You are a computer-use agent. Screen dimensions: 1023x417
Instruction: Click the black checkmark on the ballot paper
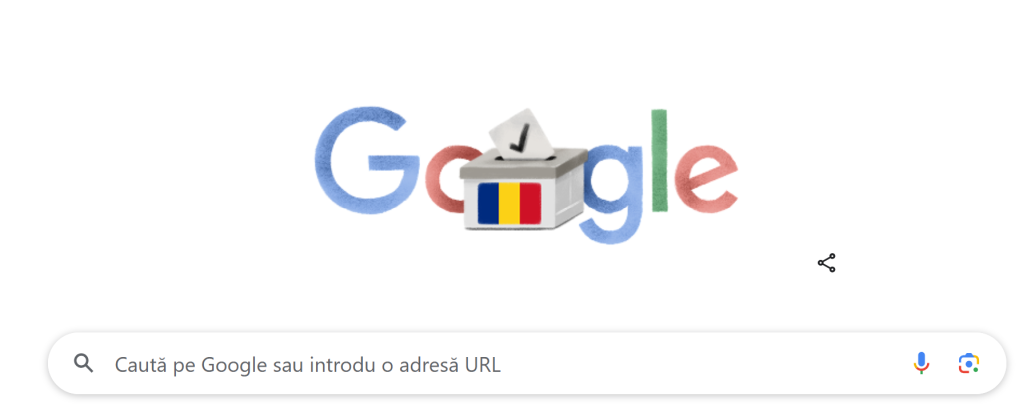(520, 138)
